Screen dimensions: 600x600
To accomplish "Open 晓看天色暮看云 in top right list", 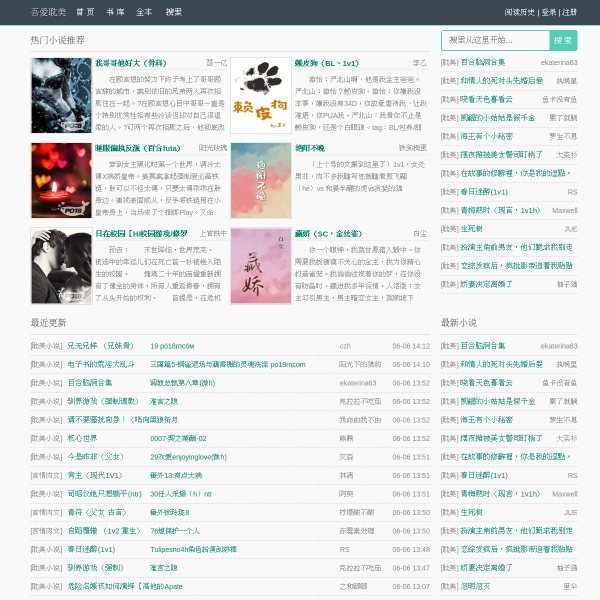I will pyautogui.click(x=486, y=99).
